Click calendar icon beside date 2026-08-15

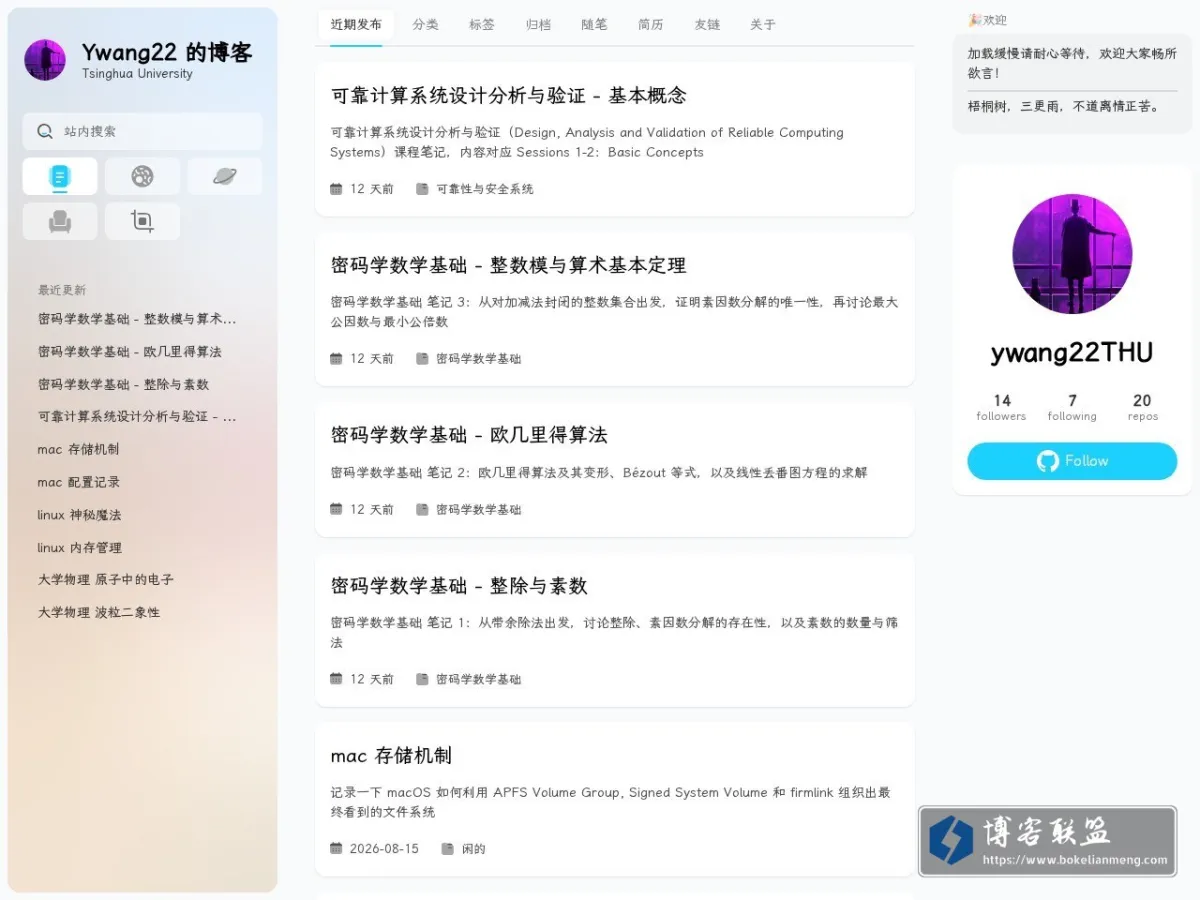pos(336,849)
